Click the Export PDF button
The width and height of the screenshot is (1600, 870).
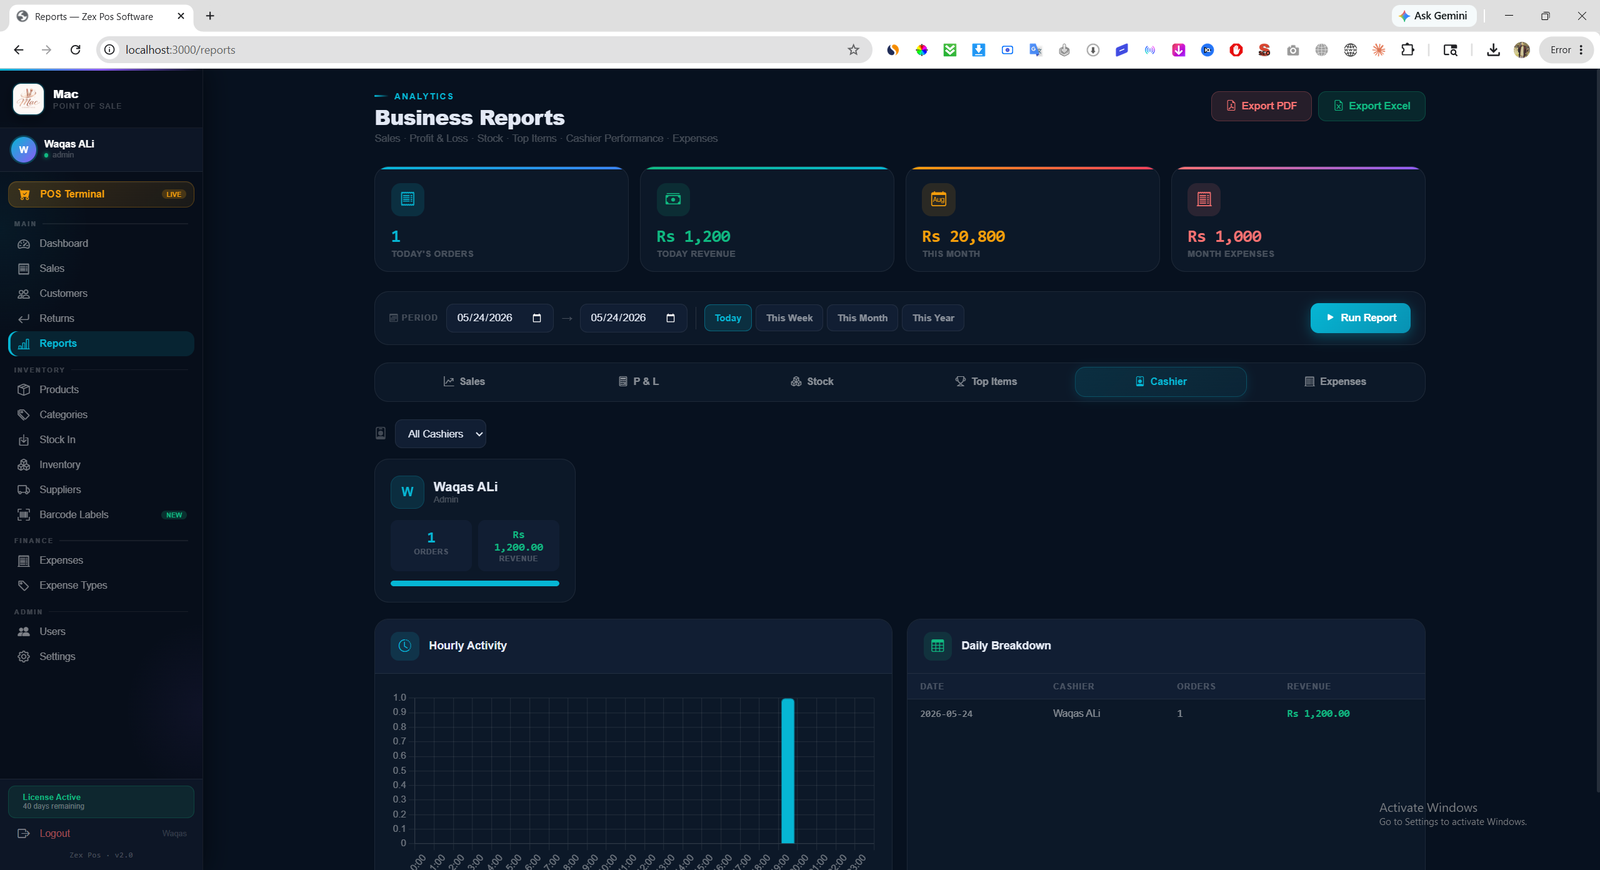[1261, 106]
